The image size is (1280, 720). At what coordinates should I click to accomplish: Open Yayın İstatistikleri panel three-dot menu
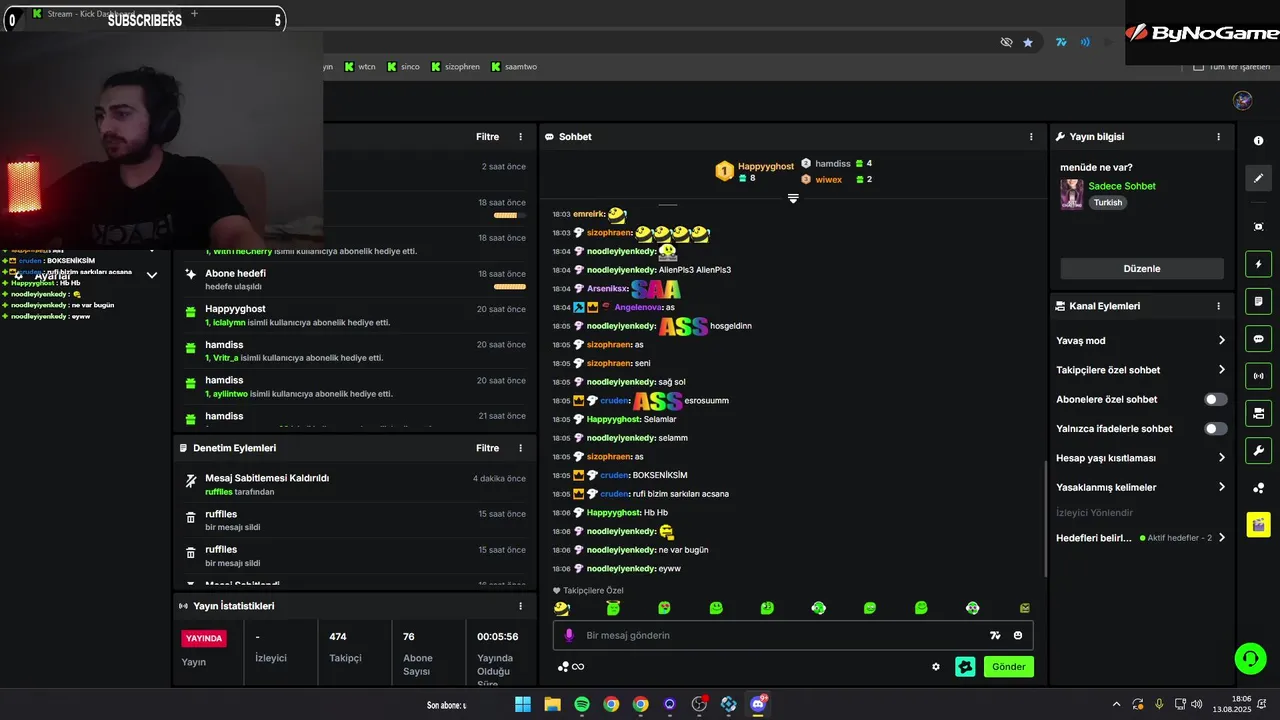pos(520,606)
